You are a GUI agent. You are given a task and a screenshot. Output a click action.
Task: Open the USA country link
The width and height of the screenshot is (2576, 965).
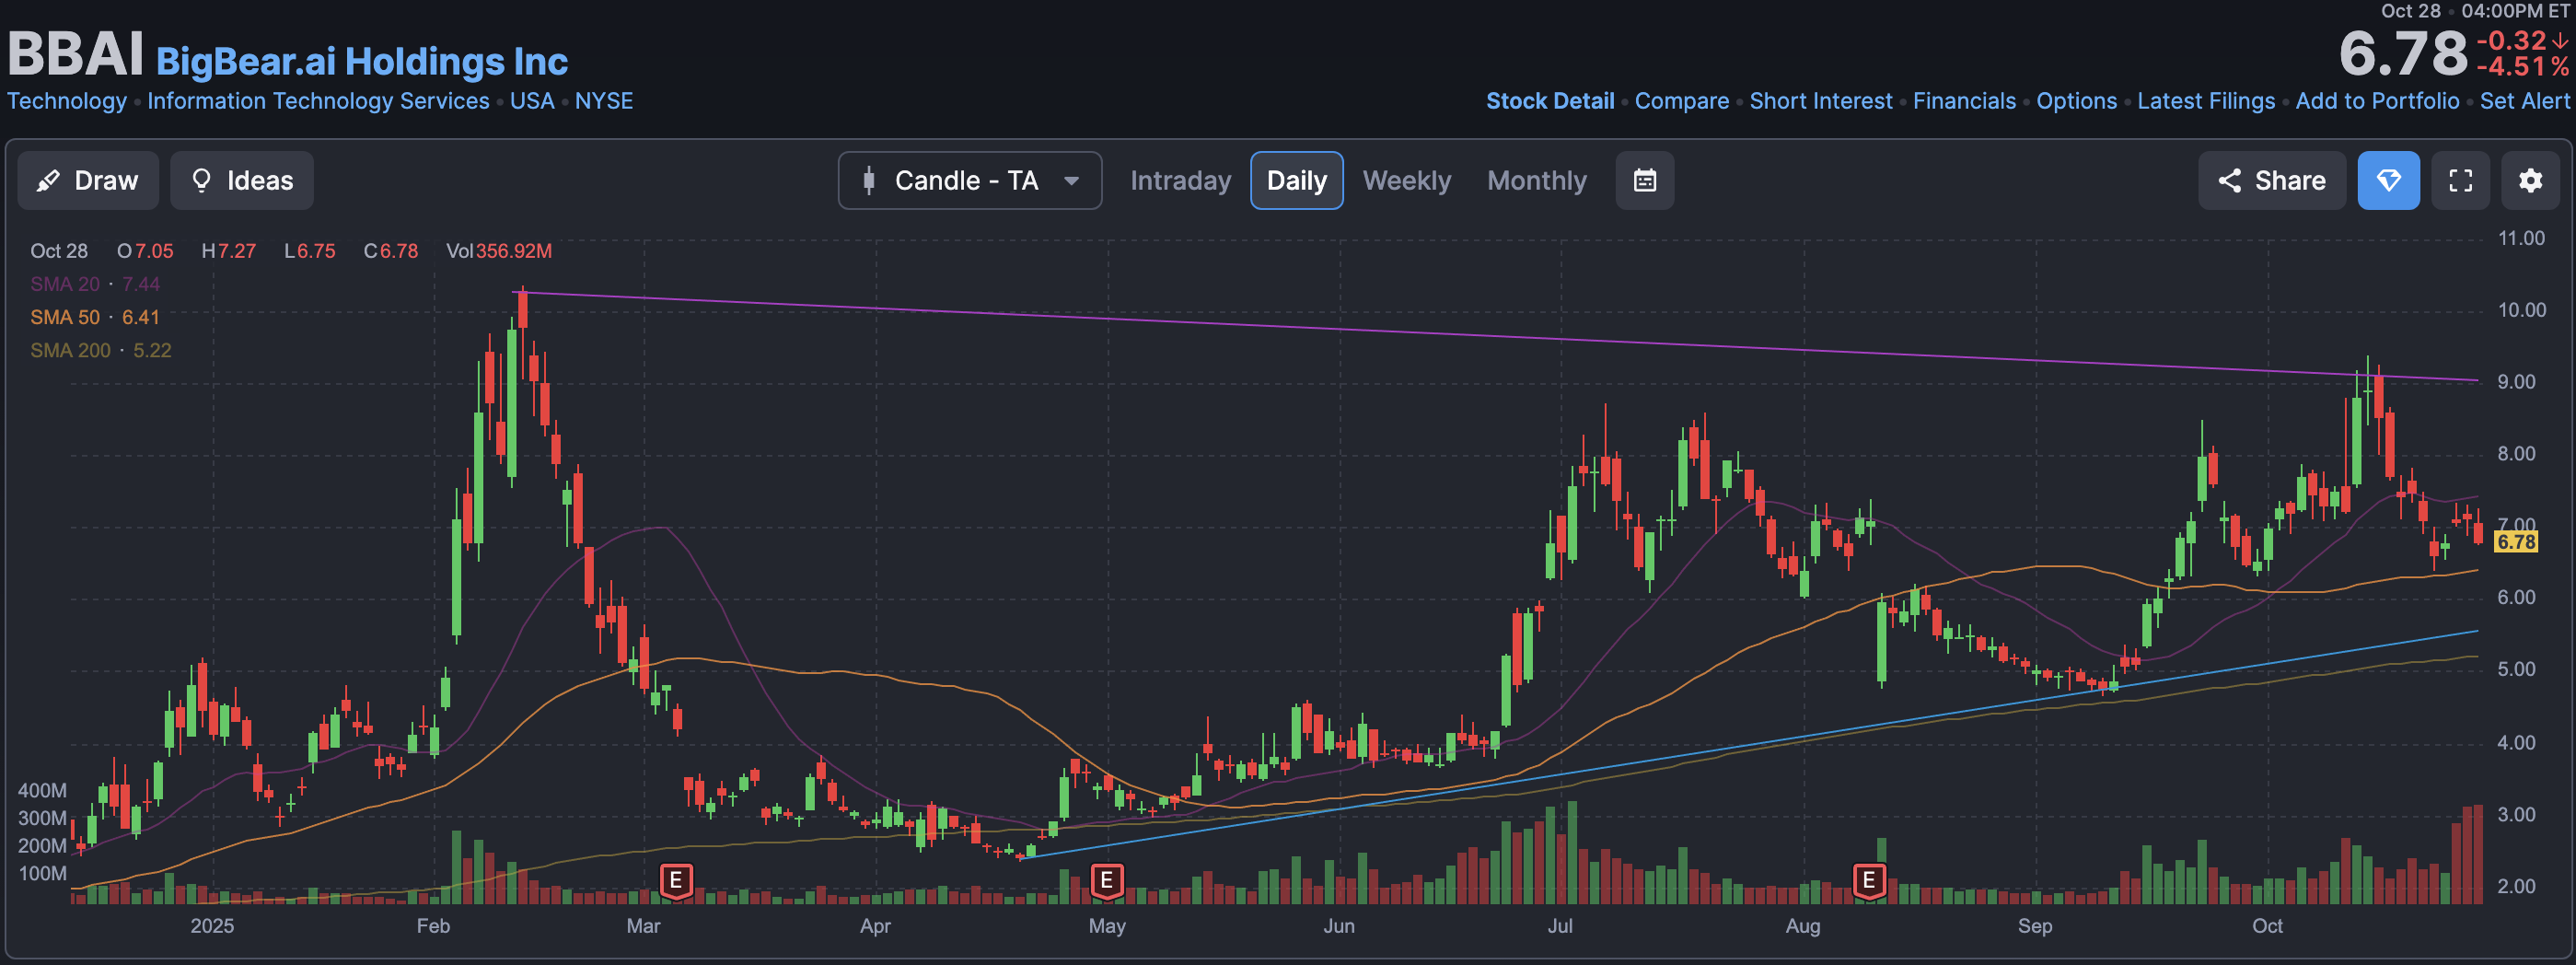click(x=532, y=101)
